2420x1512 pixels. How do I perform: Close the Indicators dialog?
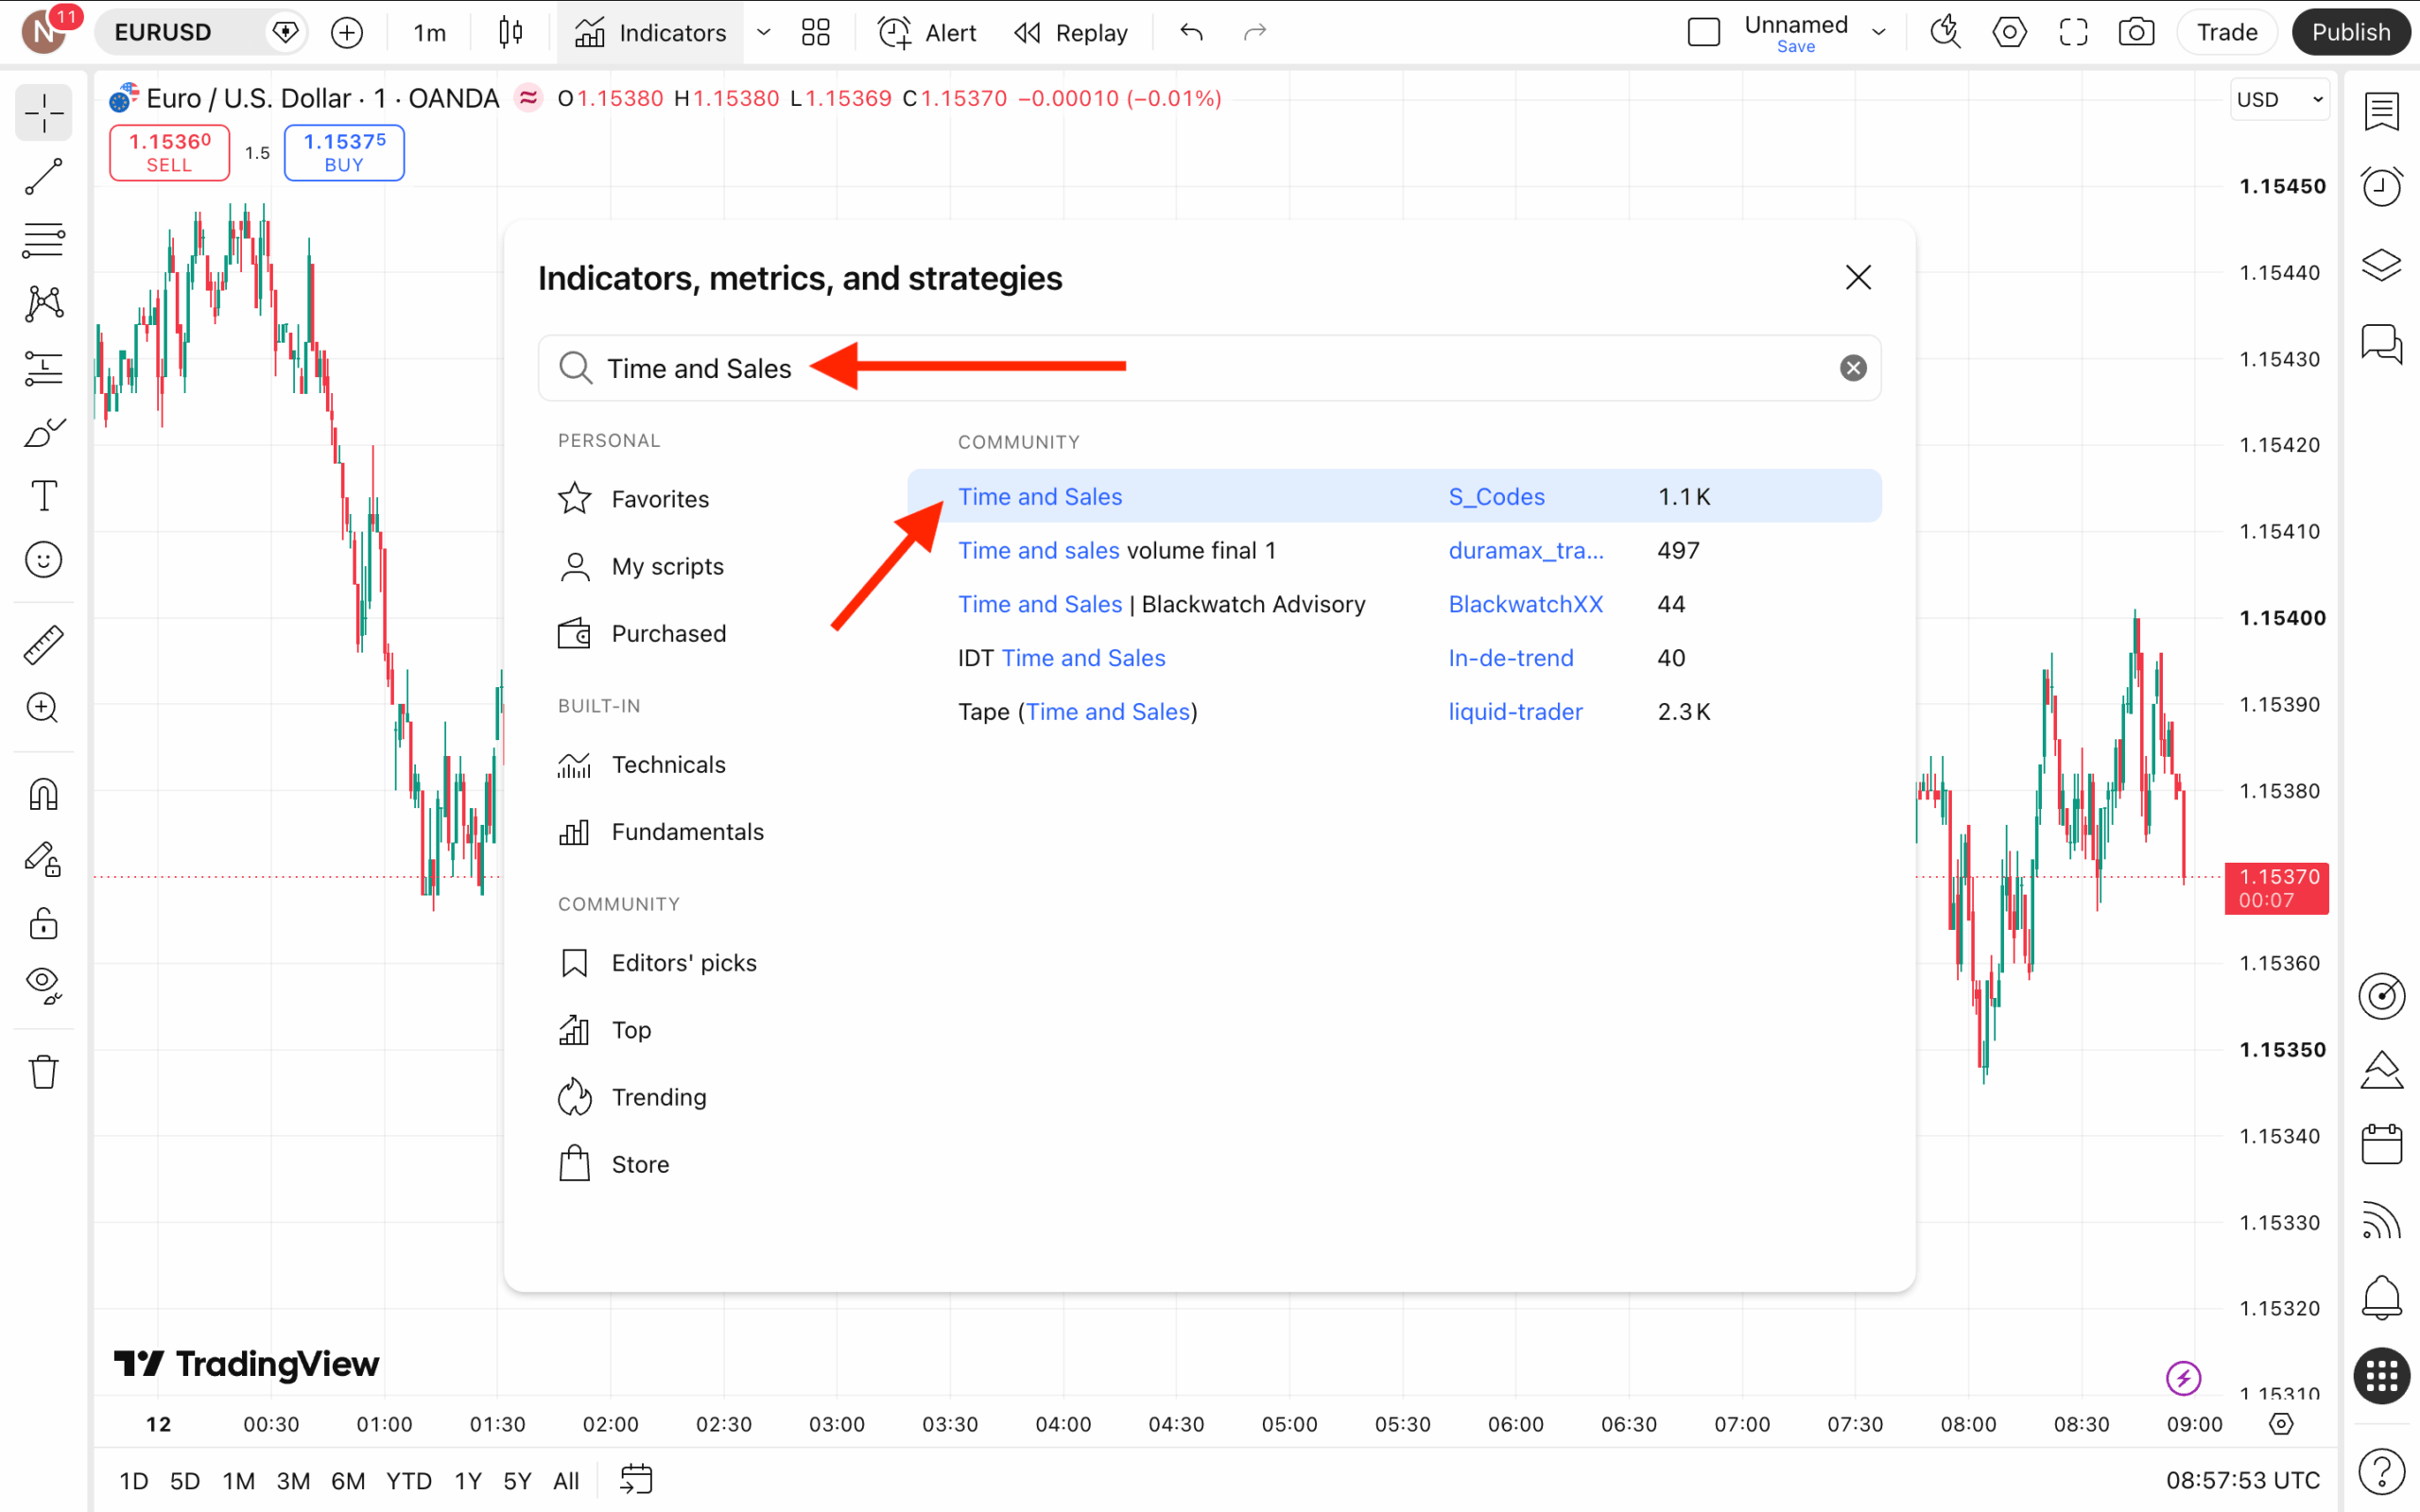1858,277
